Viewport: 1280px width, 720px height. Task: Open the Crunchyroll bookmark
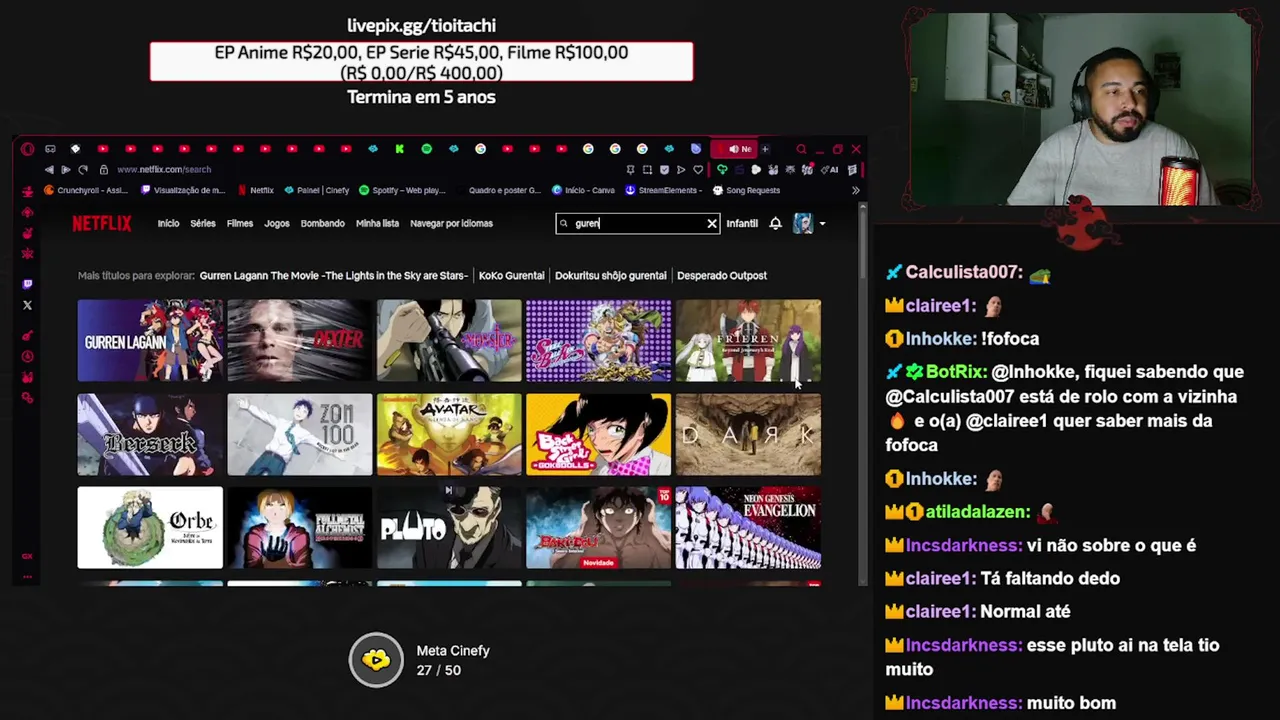pyautogui.click(x=86, y=190)
